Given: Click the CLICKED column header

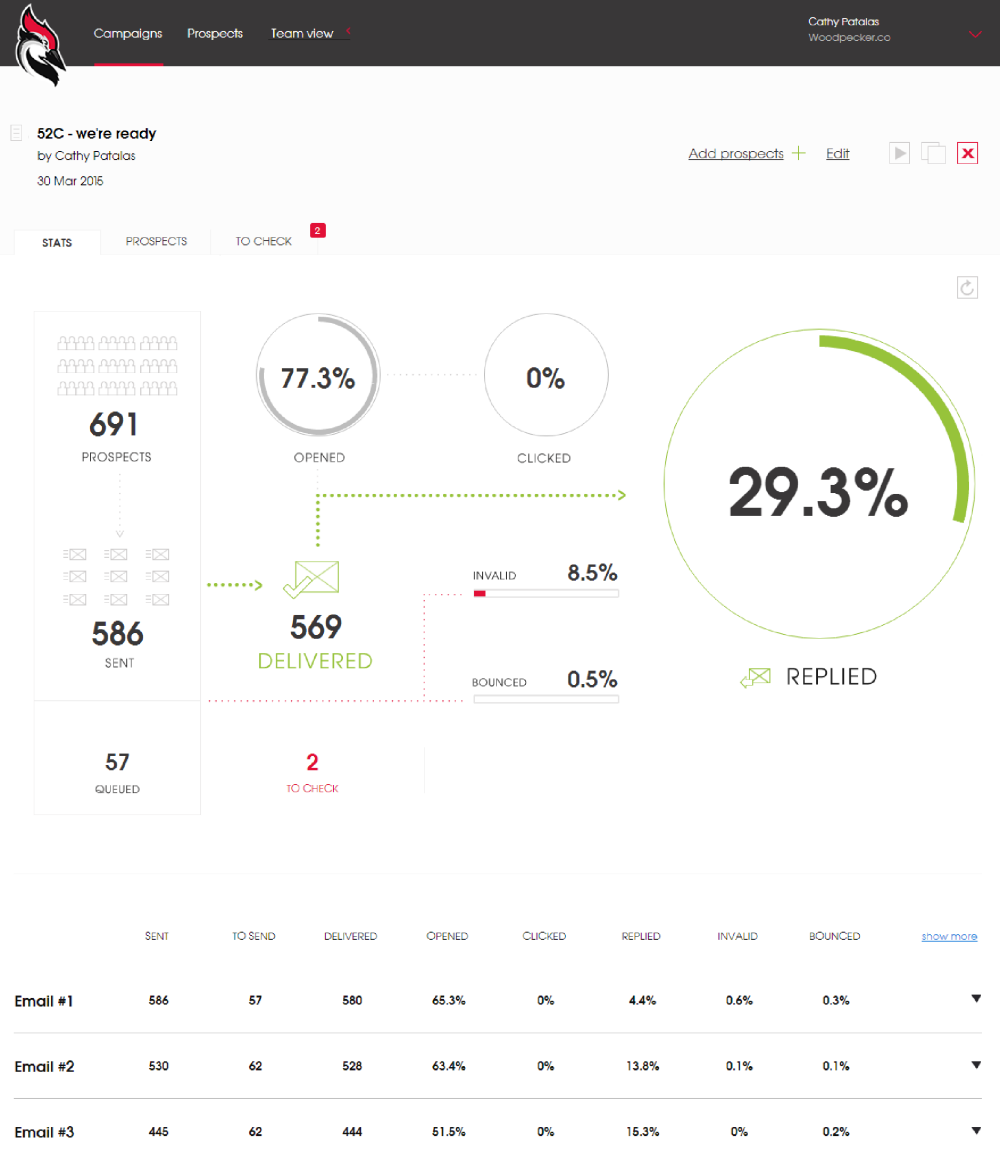Looking at the screenshot, I should point(544,936).
